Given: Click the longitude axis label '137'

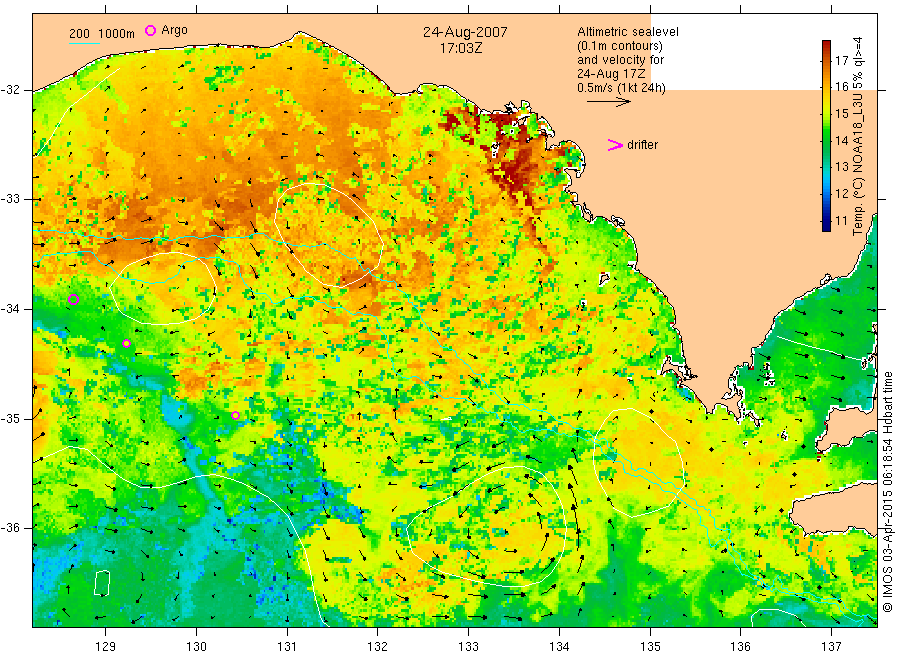Looking at the screenshot, I should tap(832, 647).
